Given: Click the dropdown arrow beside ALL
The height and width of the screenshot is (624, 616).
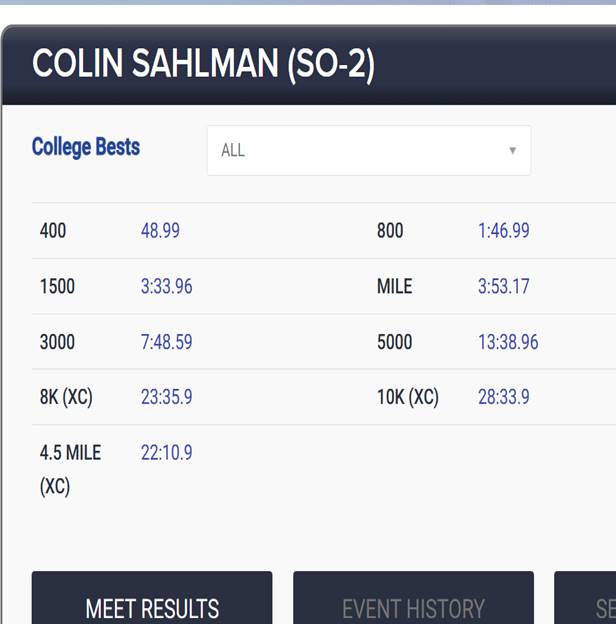Looking at the screenshot, I should [512, 151].
